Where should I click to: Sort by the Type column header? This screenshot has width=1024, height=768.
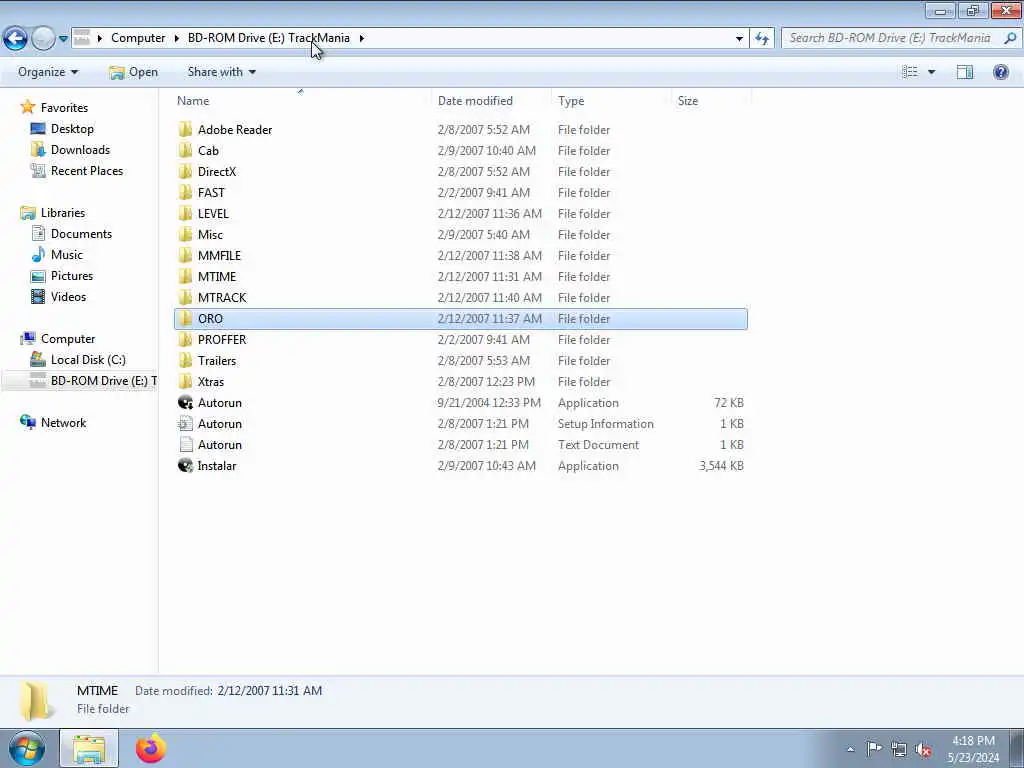(571, 101)
